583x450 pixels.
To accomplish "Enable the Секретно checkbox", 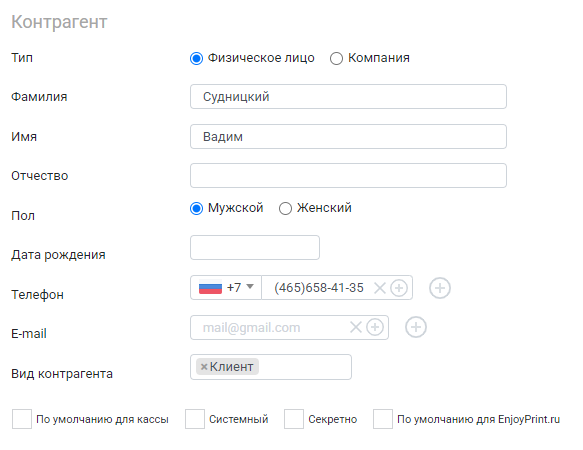I will (x=294, y=419).
